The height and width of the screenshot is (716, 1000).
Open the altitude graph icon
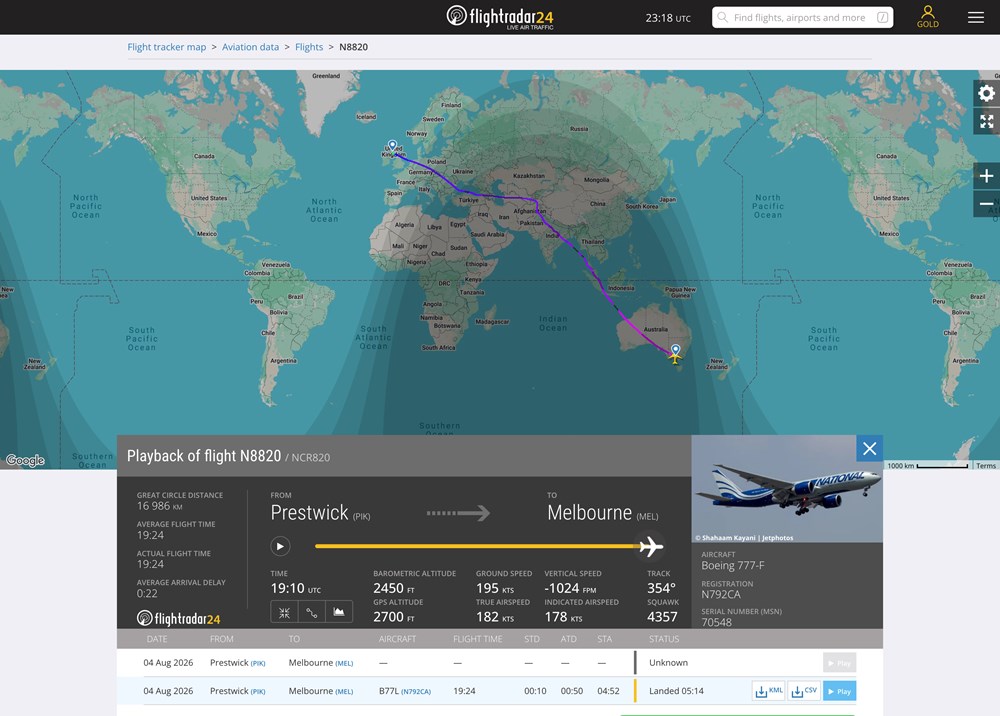coord(339,612)
